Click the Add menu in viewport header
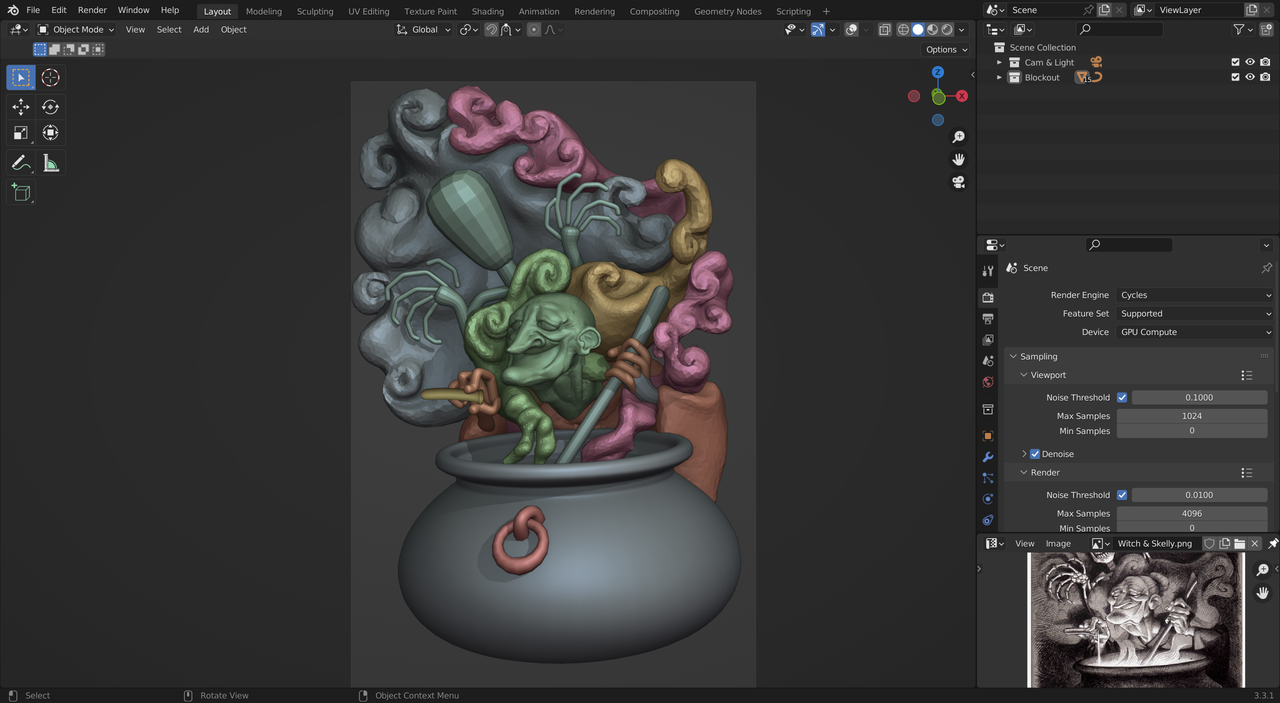Image resolution: width=1280 pixels, height=703 pixels. pyautogui.click(x=201, y=29)
